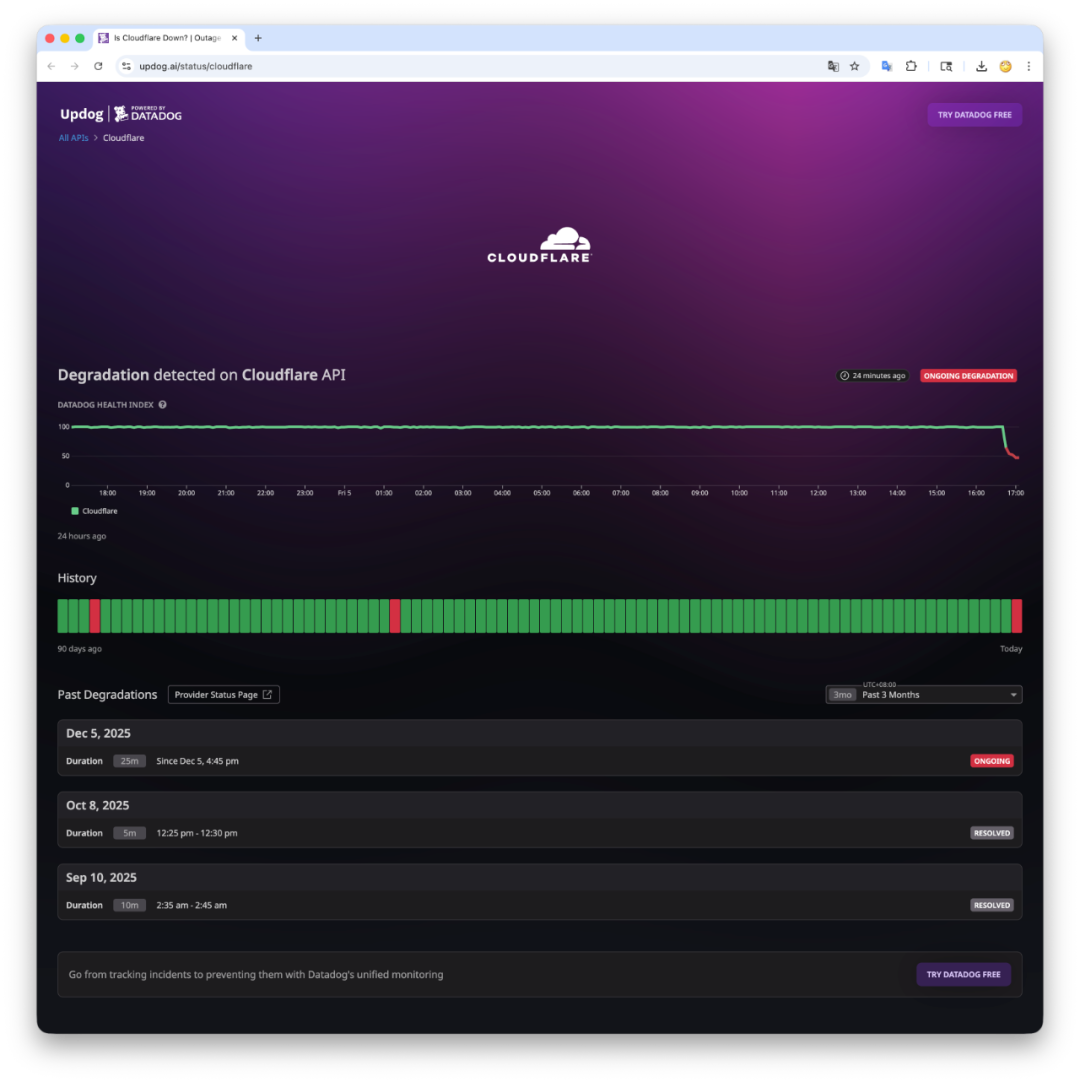Image resolution: width=1080 pixels, height=1082 pixels.
Task: Click the 'Resolved' badge on Oct 8 row
Action: pos(992,834)
